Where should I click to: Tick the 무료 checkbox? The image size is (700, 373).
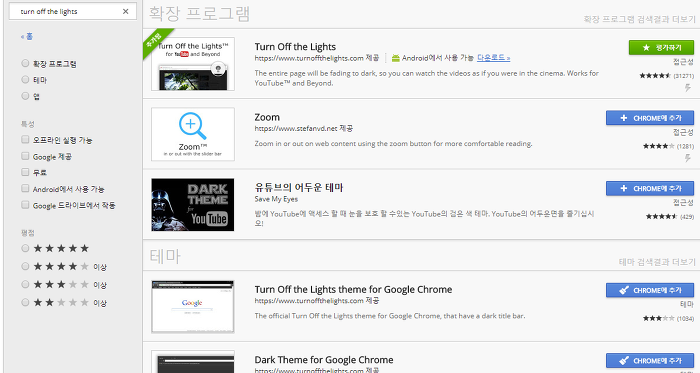(25, 172)
